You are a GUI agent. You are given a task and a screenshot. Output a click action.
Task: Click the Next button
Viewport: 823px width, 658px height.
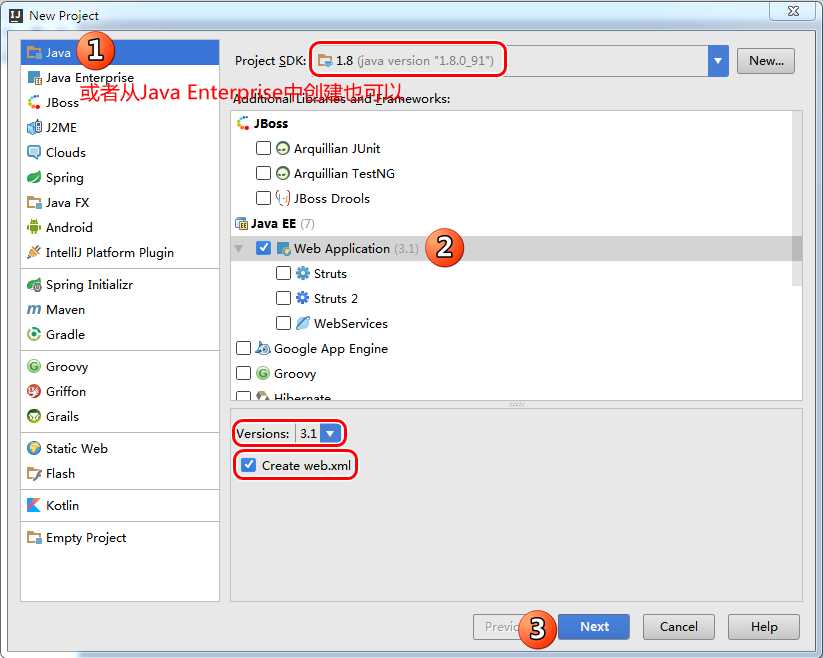coord(594,627)
